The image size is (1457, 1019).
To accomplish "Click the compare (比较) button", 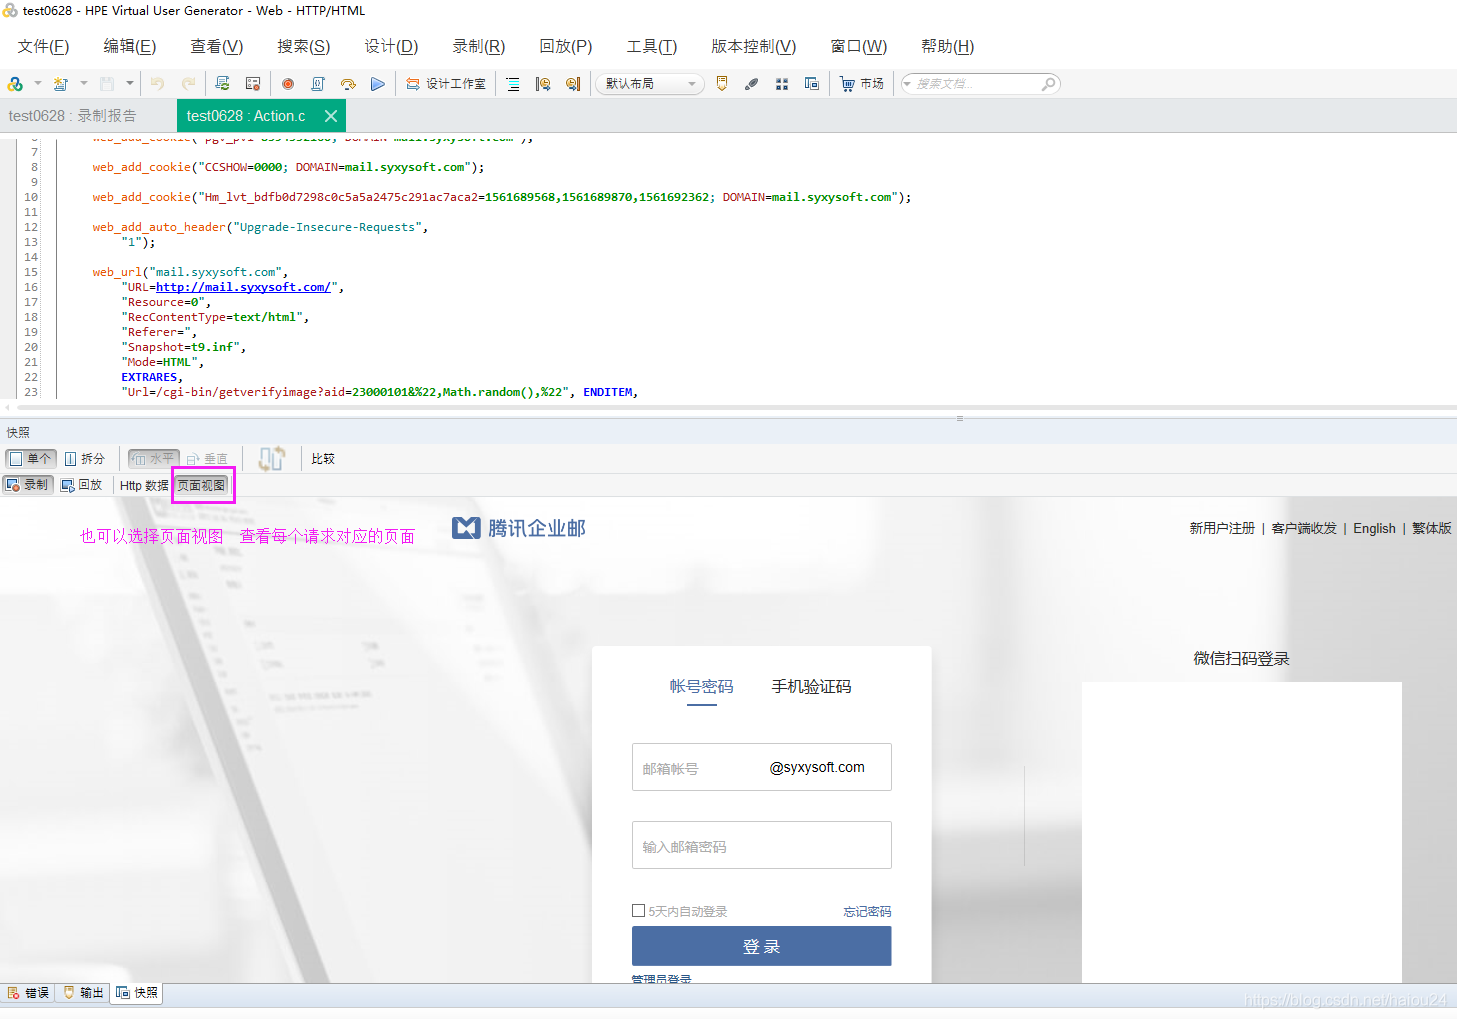I will pos(323,459).
